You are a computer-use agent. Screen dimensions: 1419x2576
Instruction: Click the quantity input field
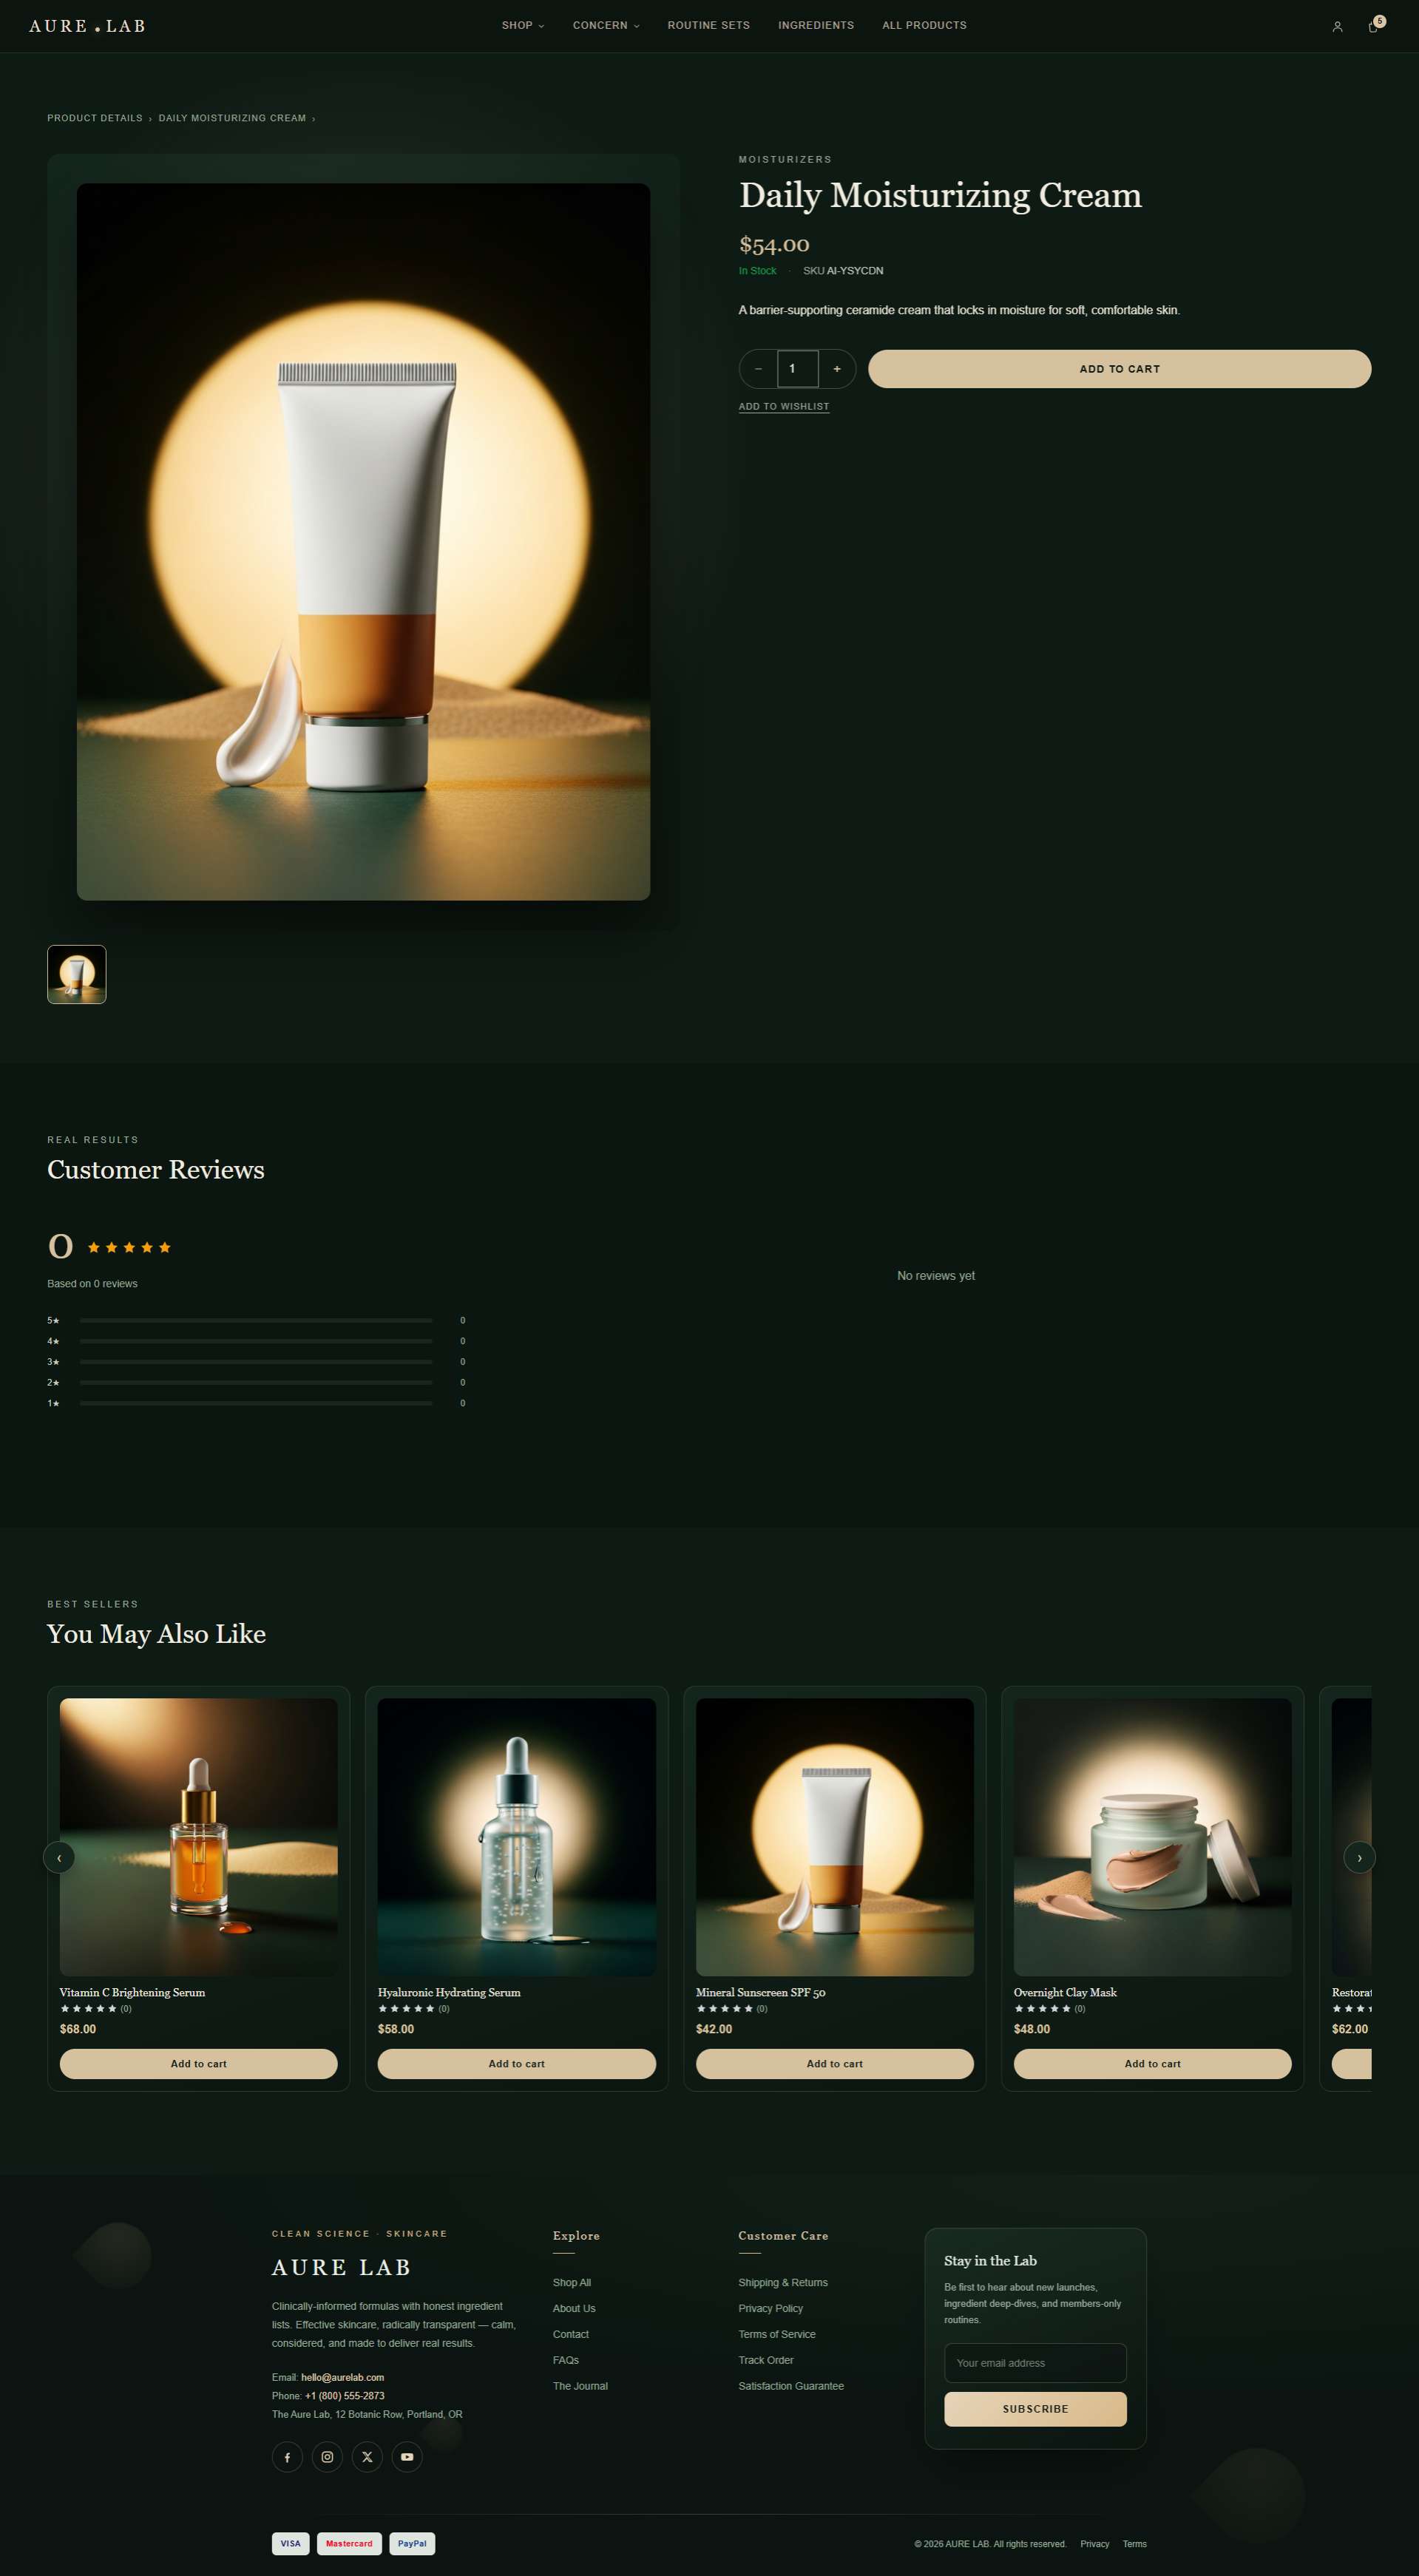coord(798,369)
